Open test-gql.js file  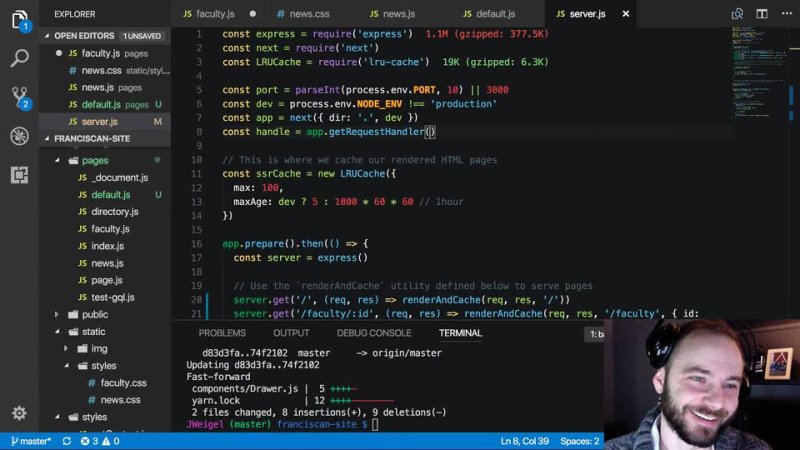click(105, 297)
